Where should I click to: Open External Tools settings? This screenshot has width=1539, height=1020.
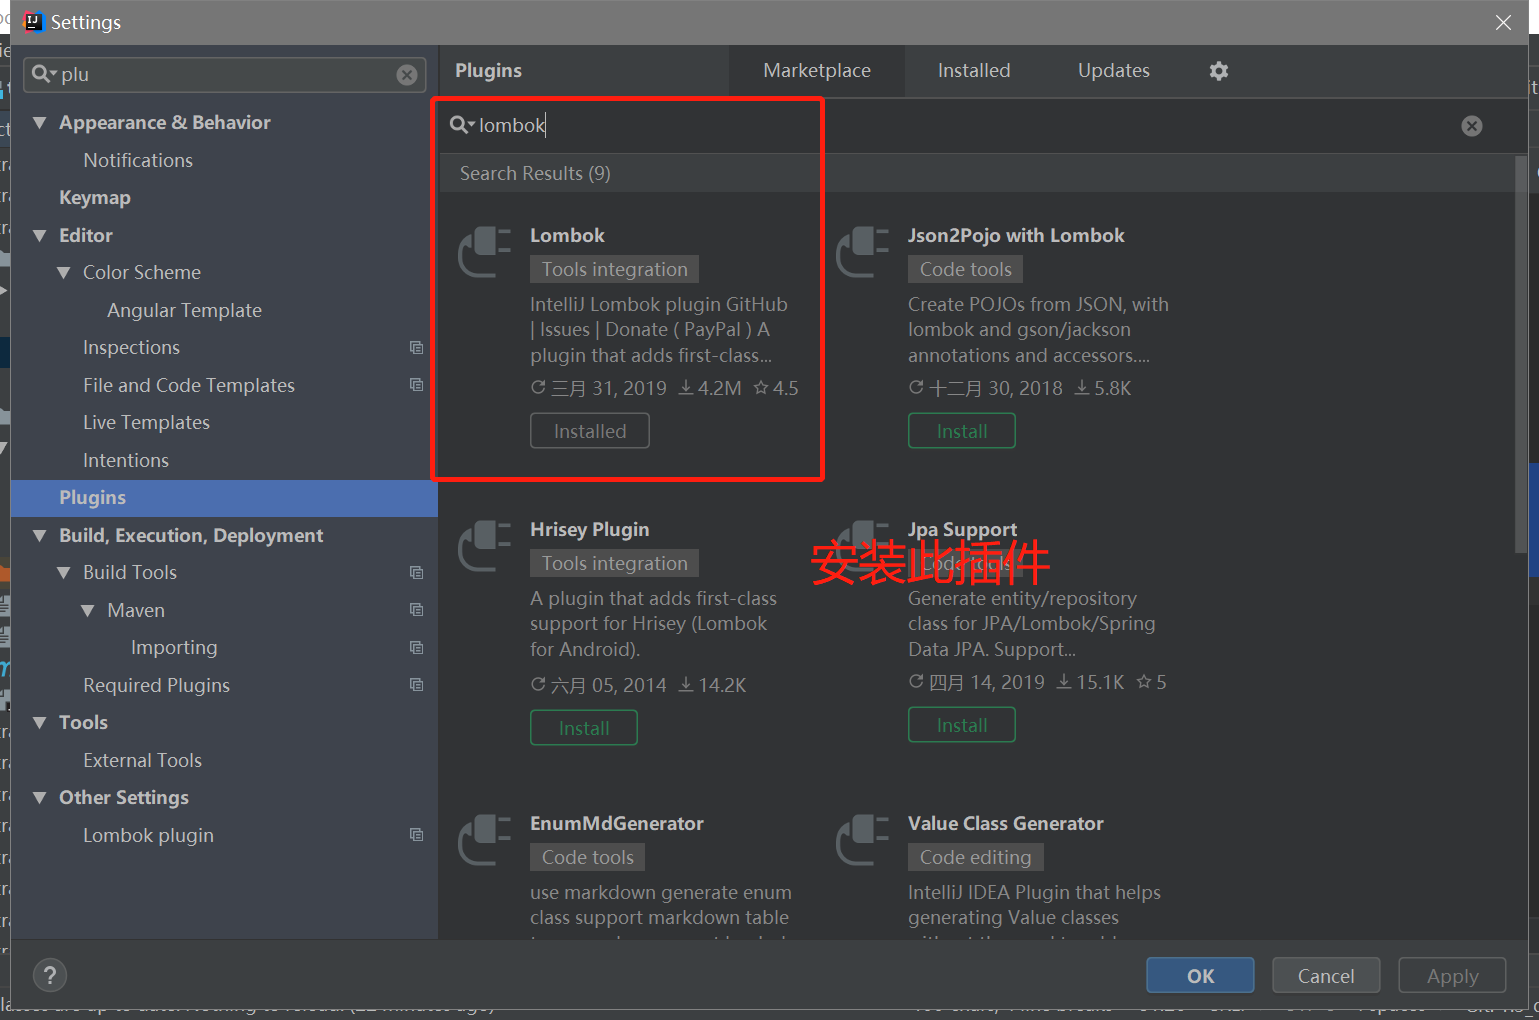click(x=142, y=760)
